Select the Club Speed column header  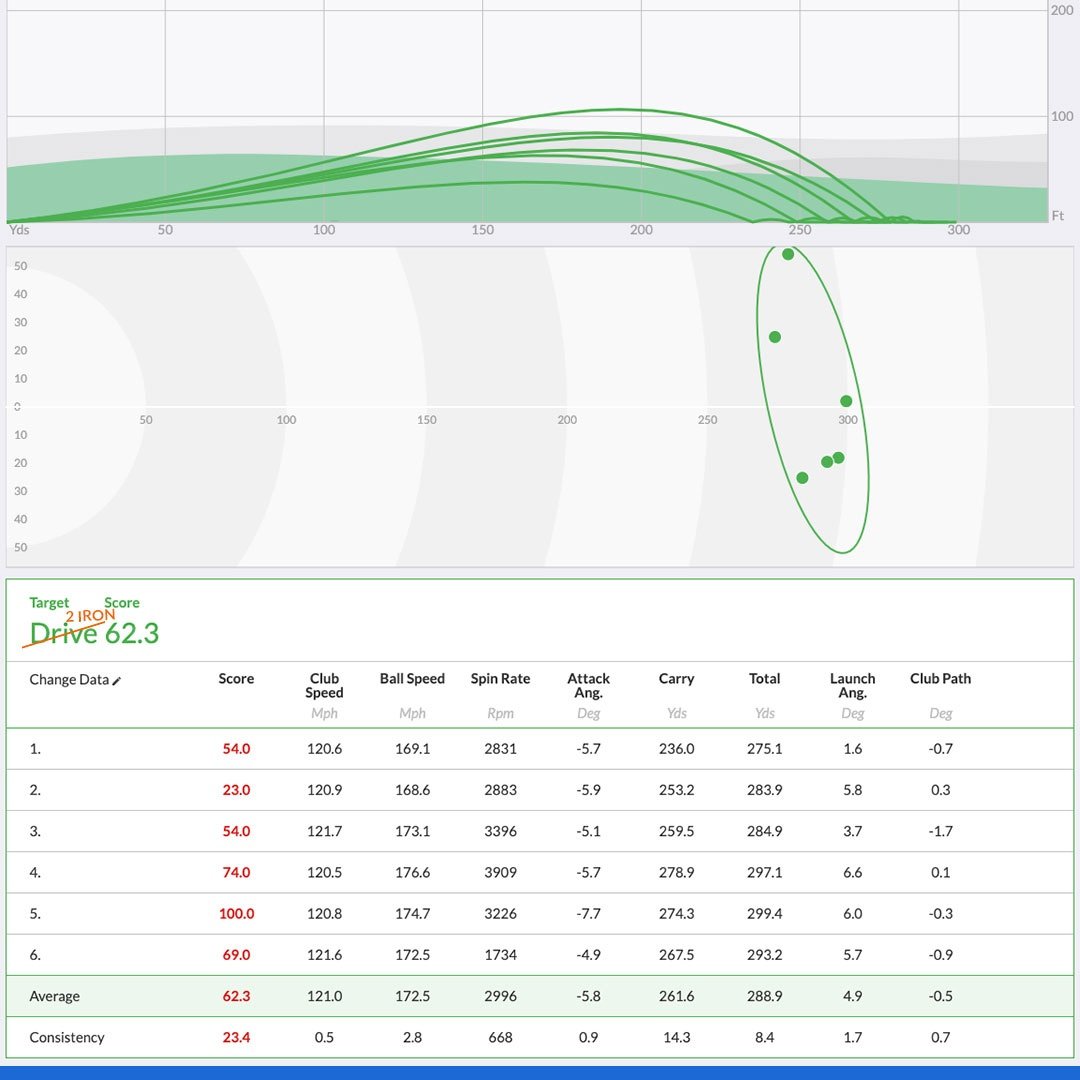tap(324, 685)
